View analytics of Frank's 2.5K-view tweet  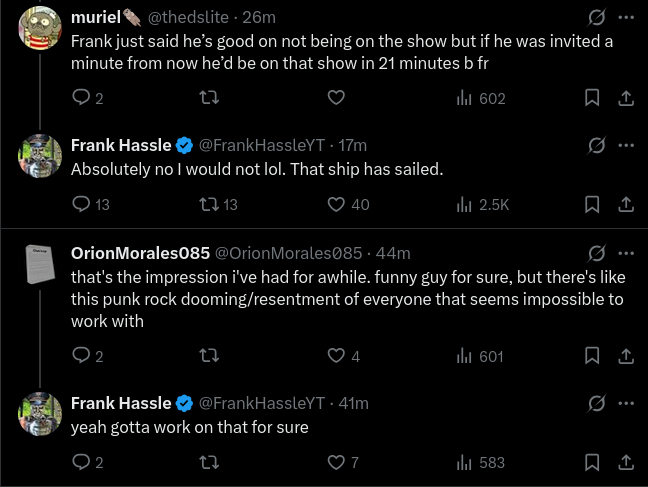[482, 204]
